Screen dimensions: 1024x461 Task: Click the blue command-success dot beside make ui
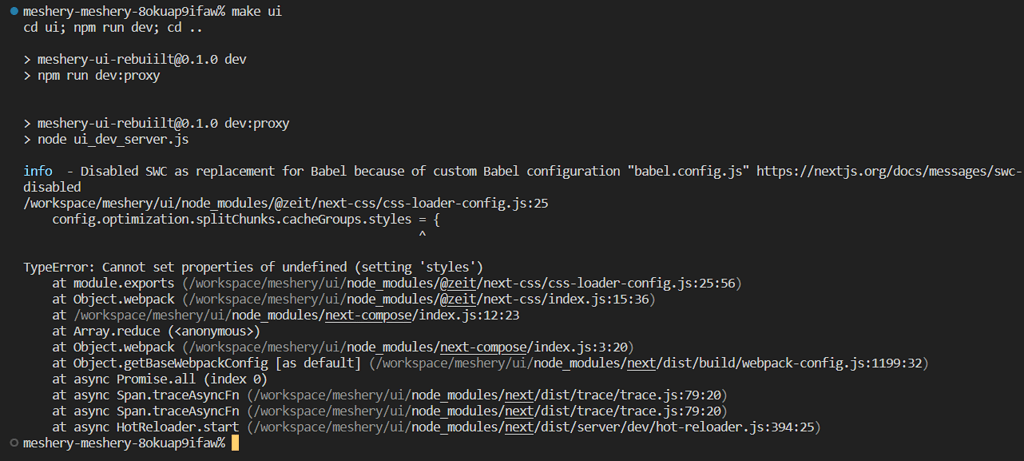14,12
